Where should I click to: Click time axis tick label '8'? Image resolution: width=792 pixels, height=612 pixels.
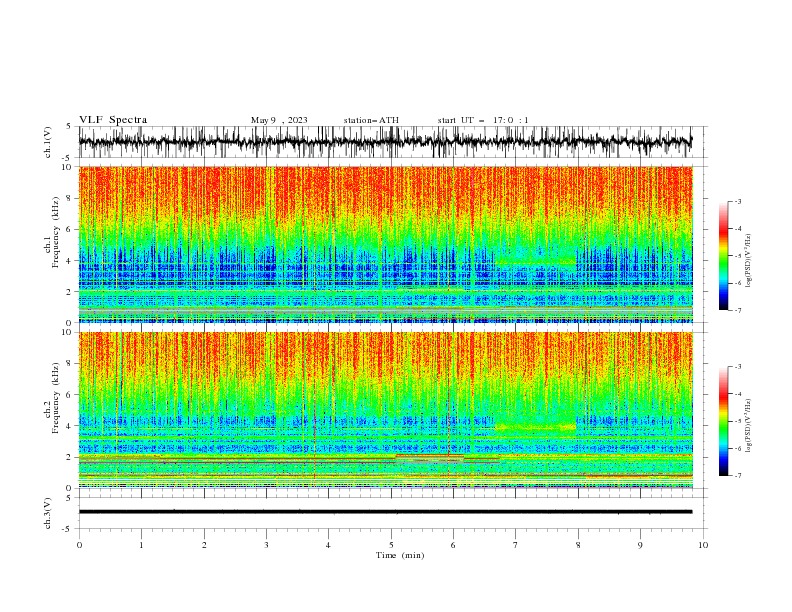(578, 545)
